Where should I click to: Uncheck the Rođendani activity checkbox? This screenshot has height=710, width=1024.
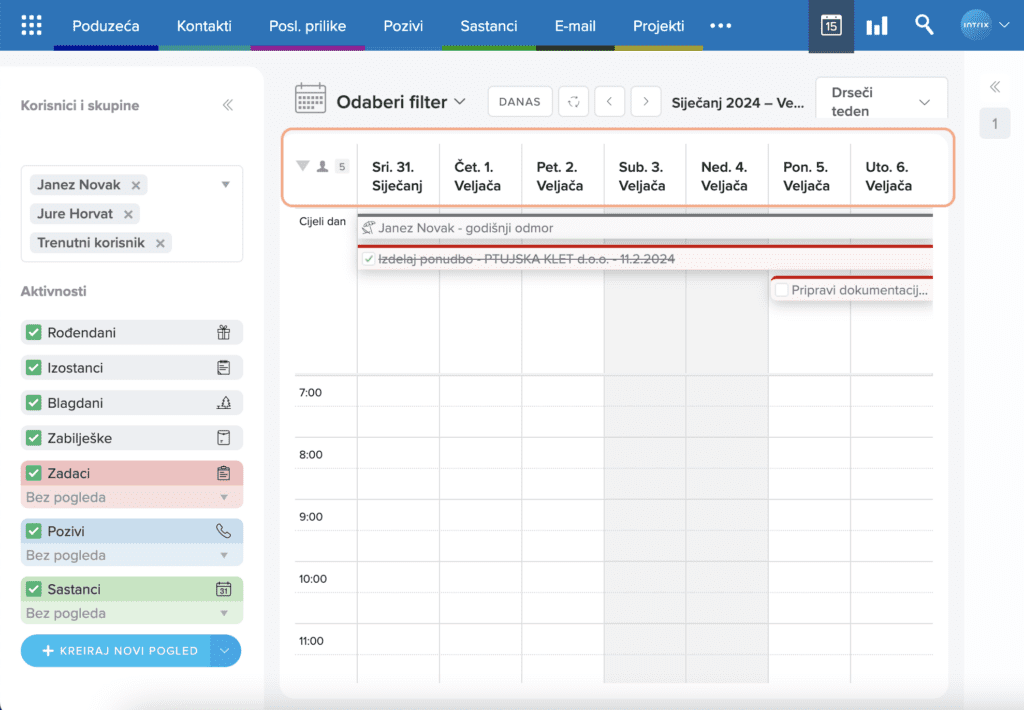[x=33, y=333]
